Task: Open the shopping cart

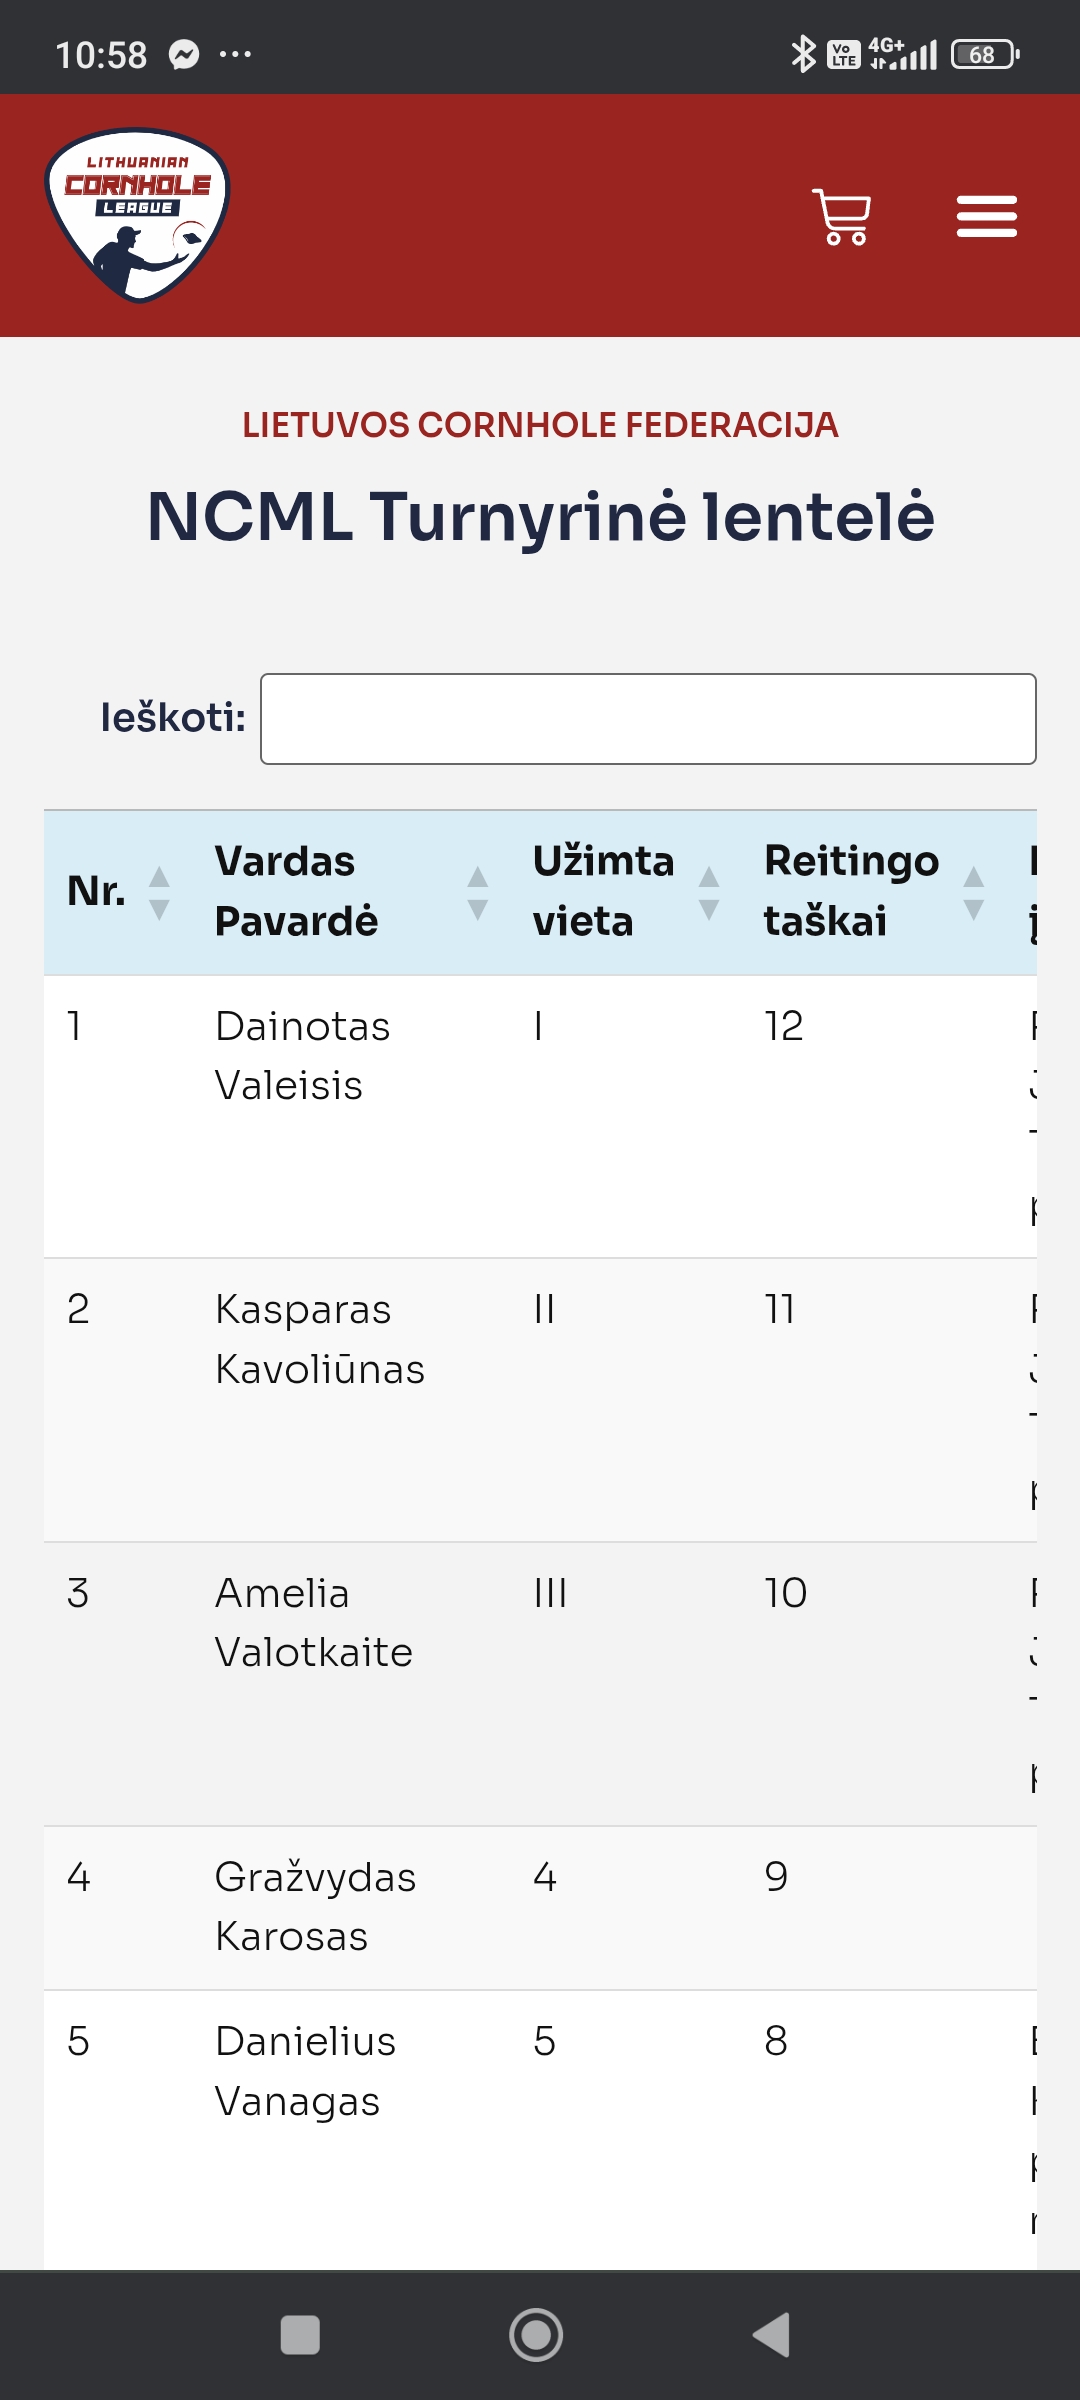Action: (842, 217)
